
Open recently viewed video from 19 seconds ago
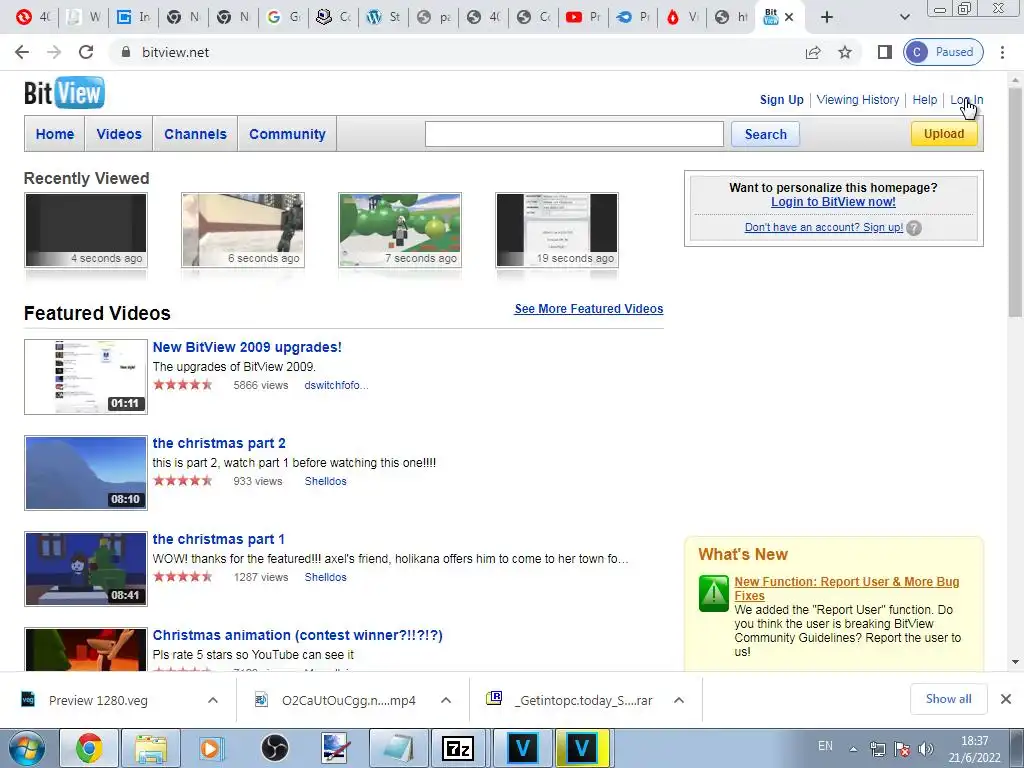[557, 231]
